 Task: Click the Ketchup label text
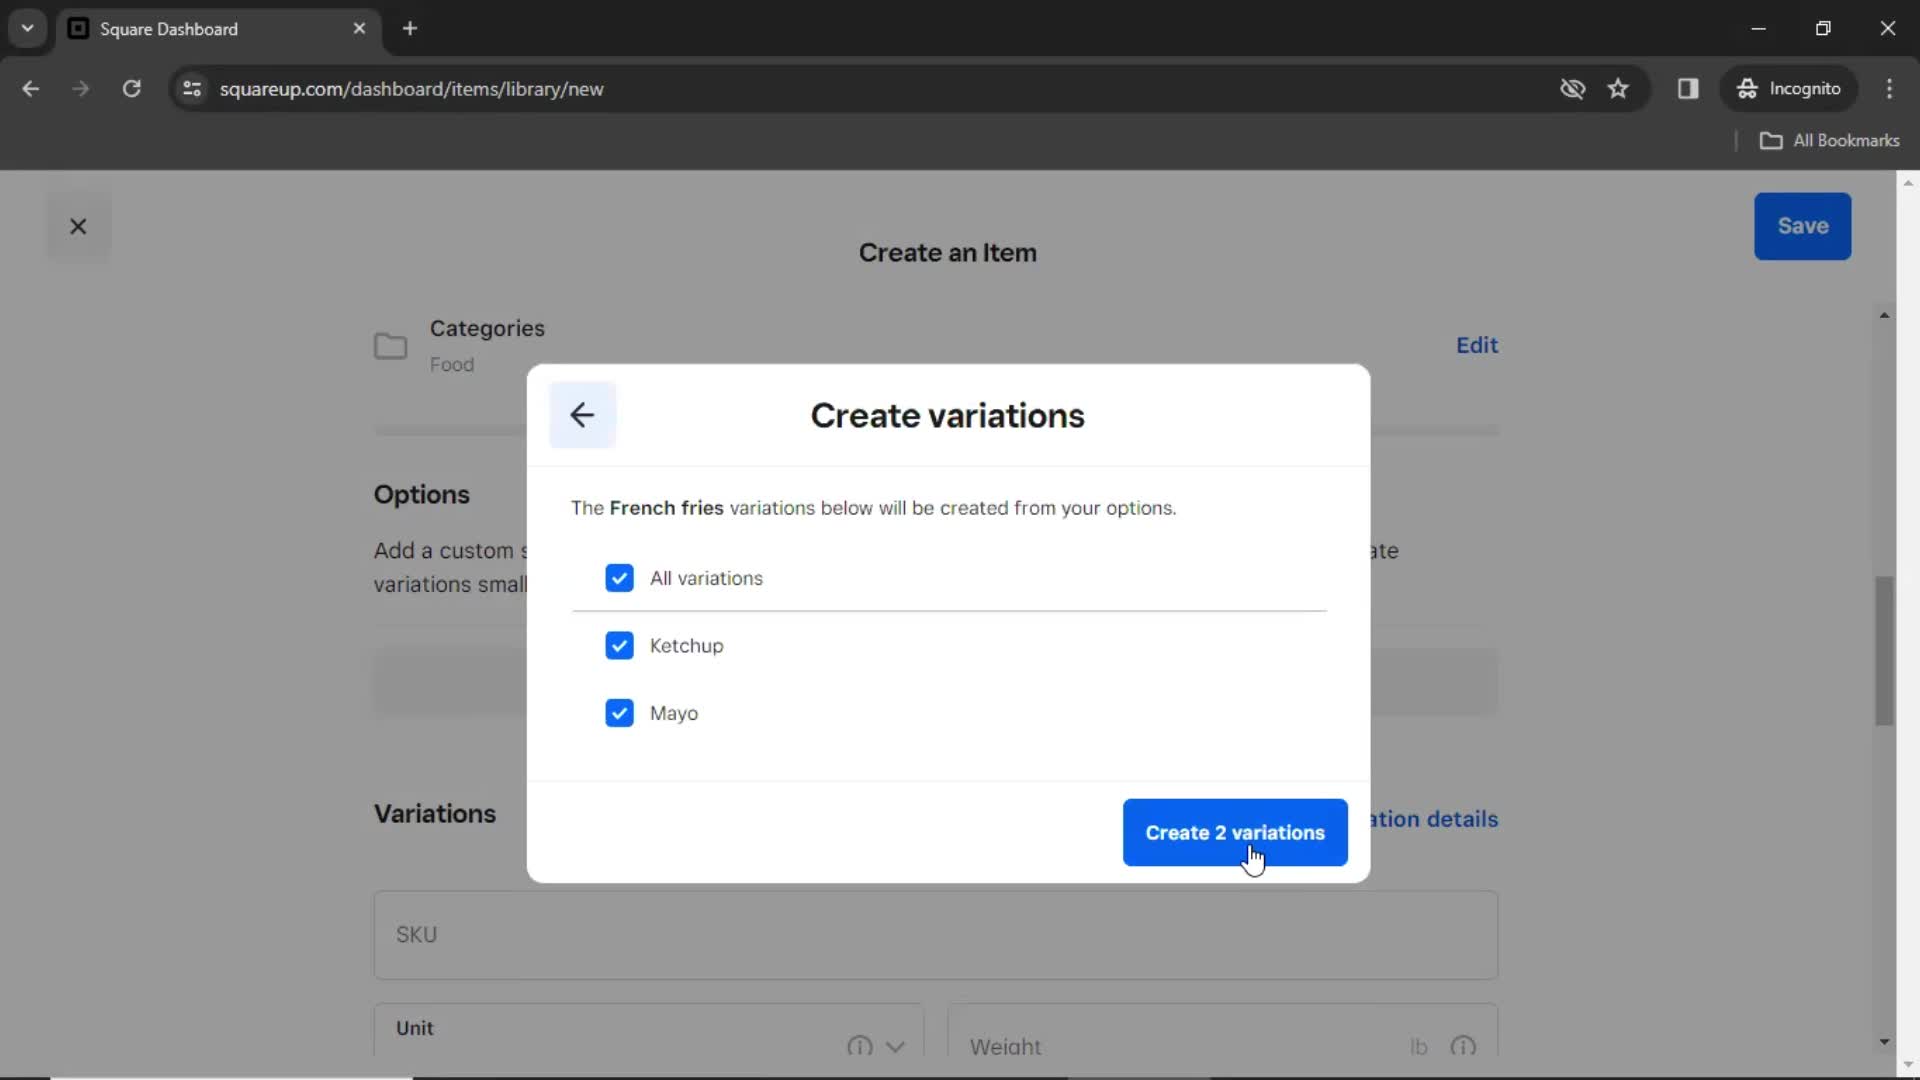[x=686, y=646]
